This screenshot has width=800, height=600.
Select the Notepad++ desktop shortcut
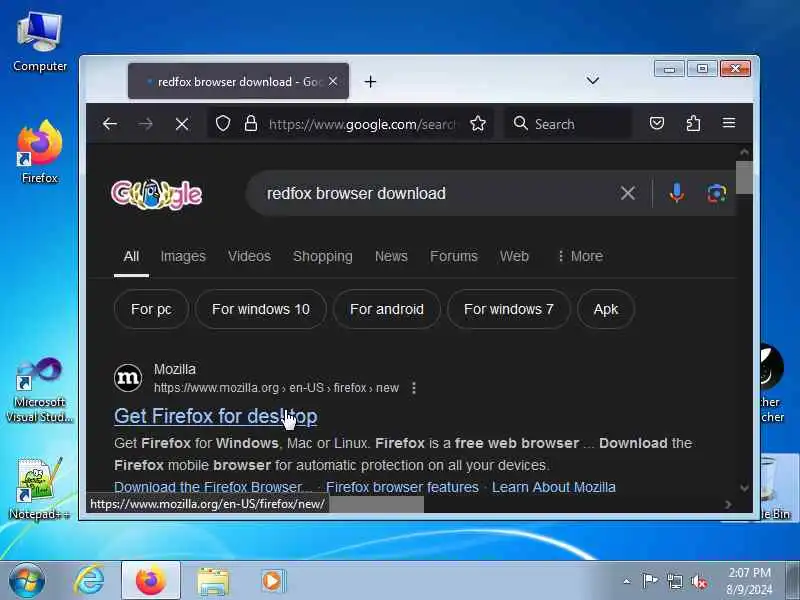[x=40, y=488]
